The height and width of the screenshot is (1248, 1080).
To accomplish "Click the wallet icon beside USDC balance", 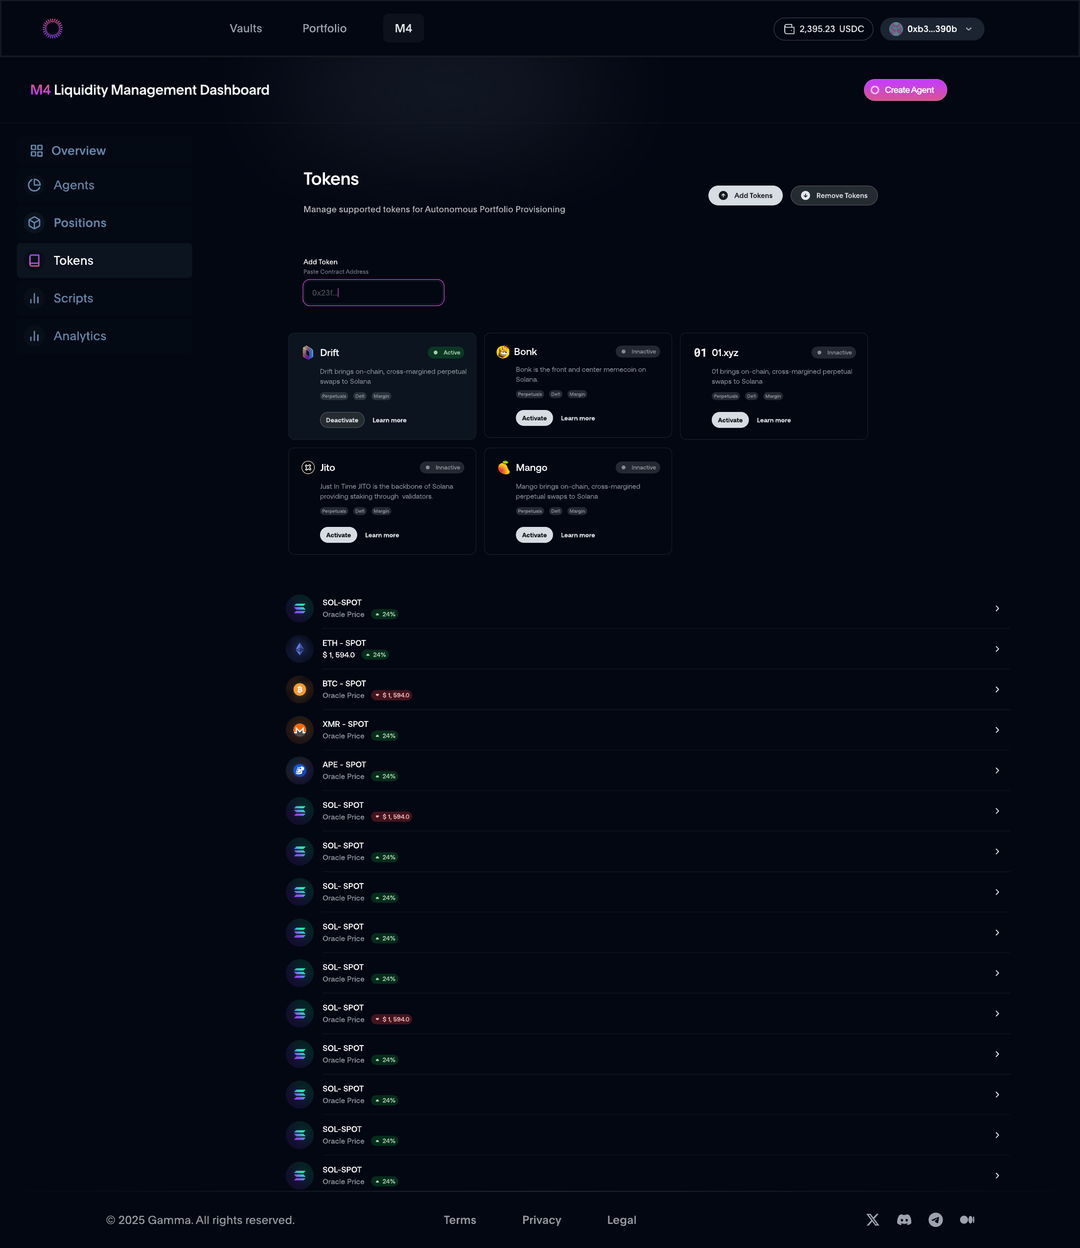I will point(789,29).
